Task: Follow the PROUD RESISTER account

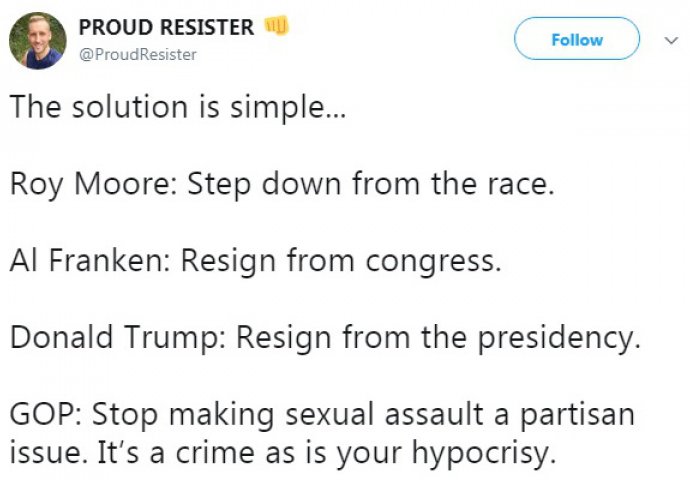Action: point(577,40)
